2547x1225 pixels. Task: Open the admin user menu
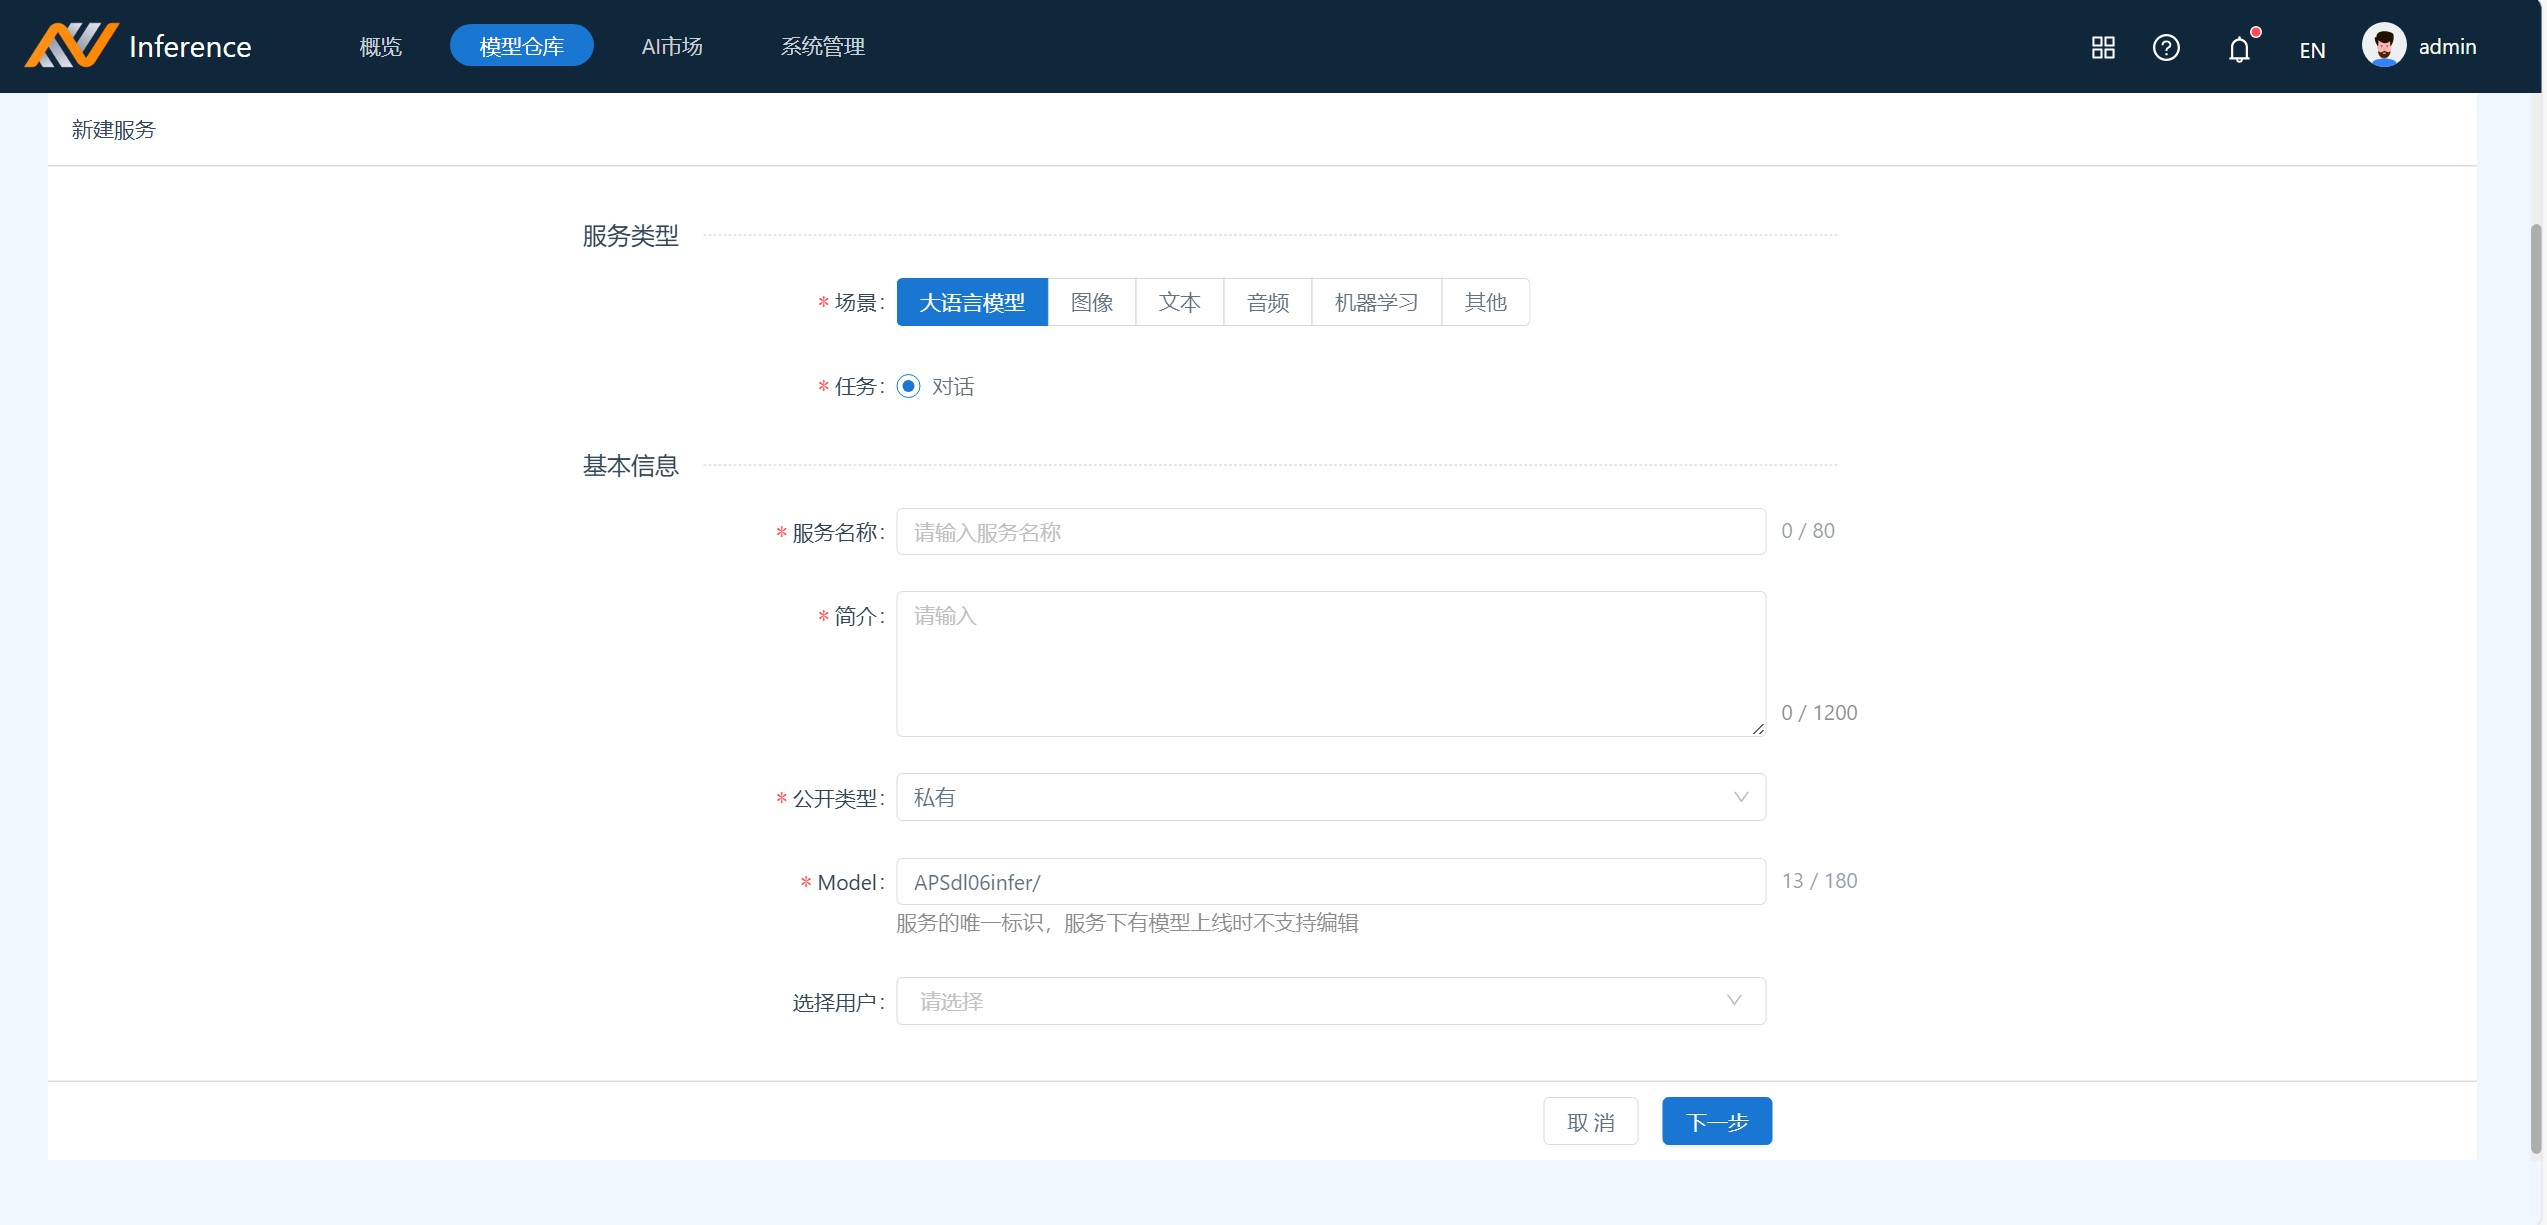[2446, 47]
